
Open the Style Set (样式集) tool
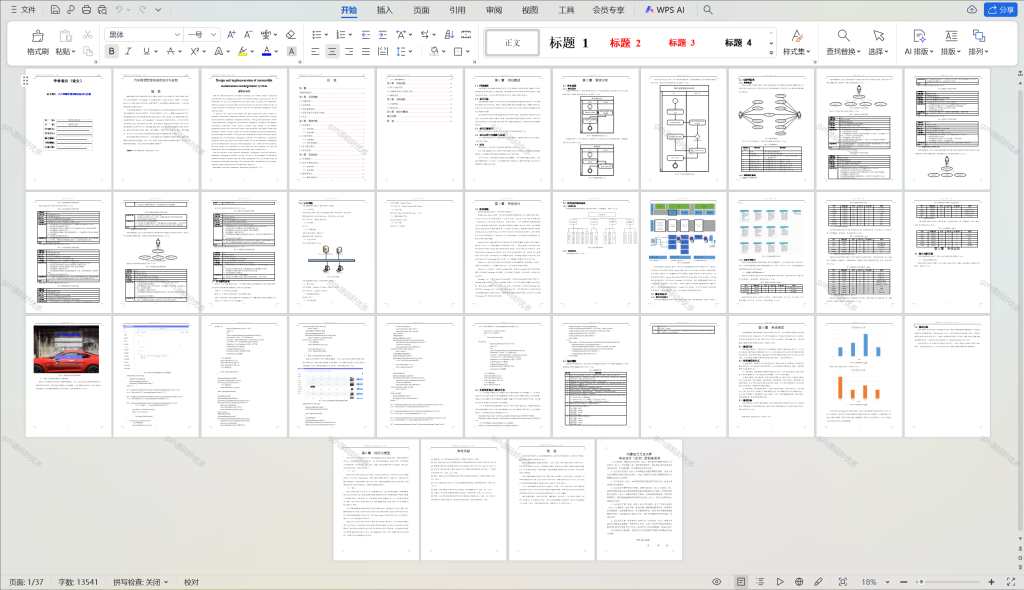797,42
